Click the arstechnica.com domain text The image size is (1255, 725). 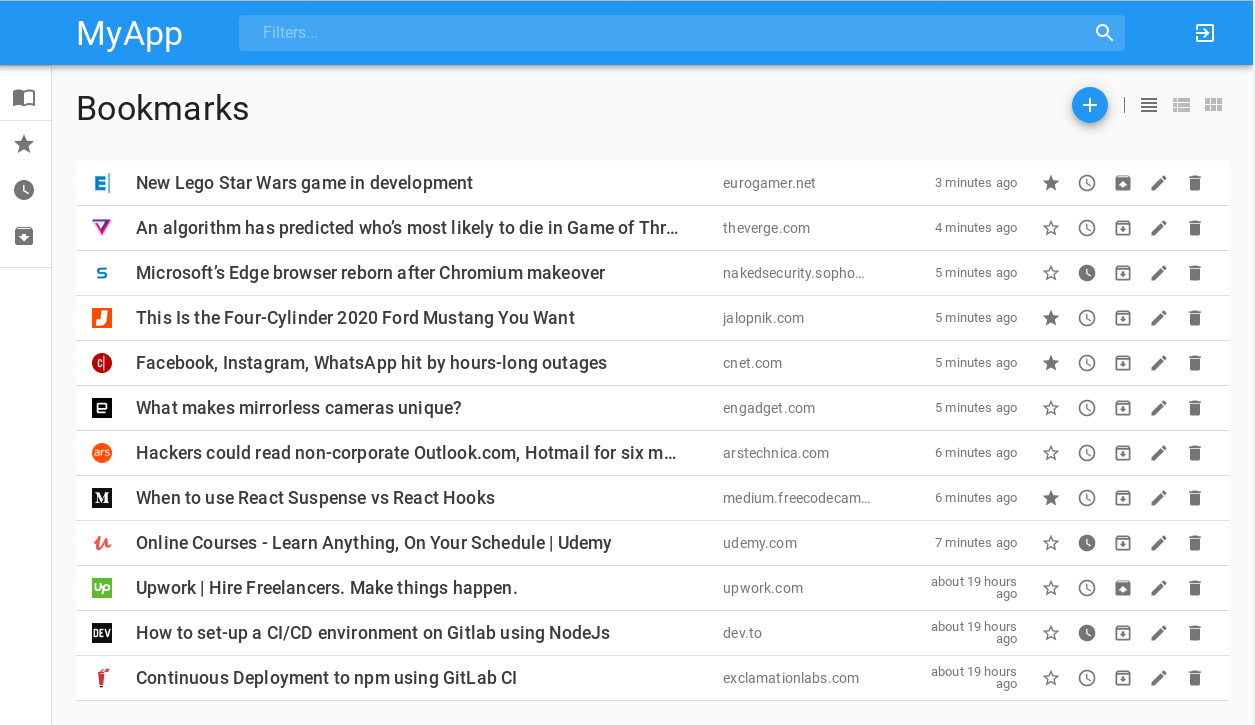click(x=776, y=453)
